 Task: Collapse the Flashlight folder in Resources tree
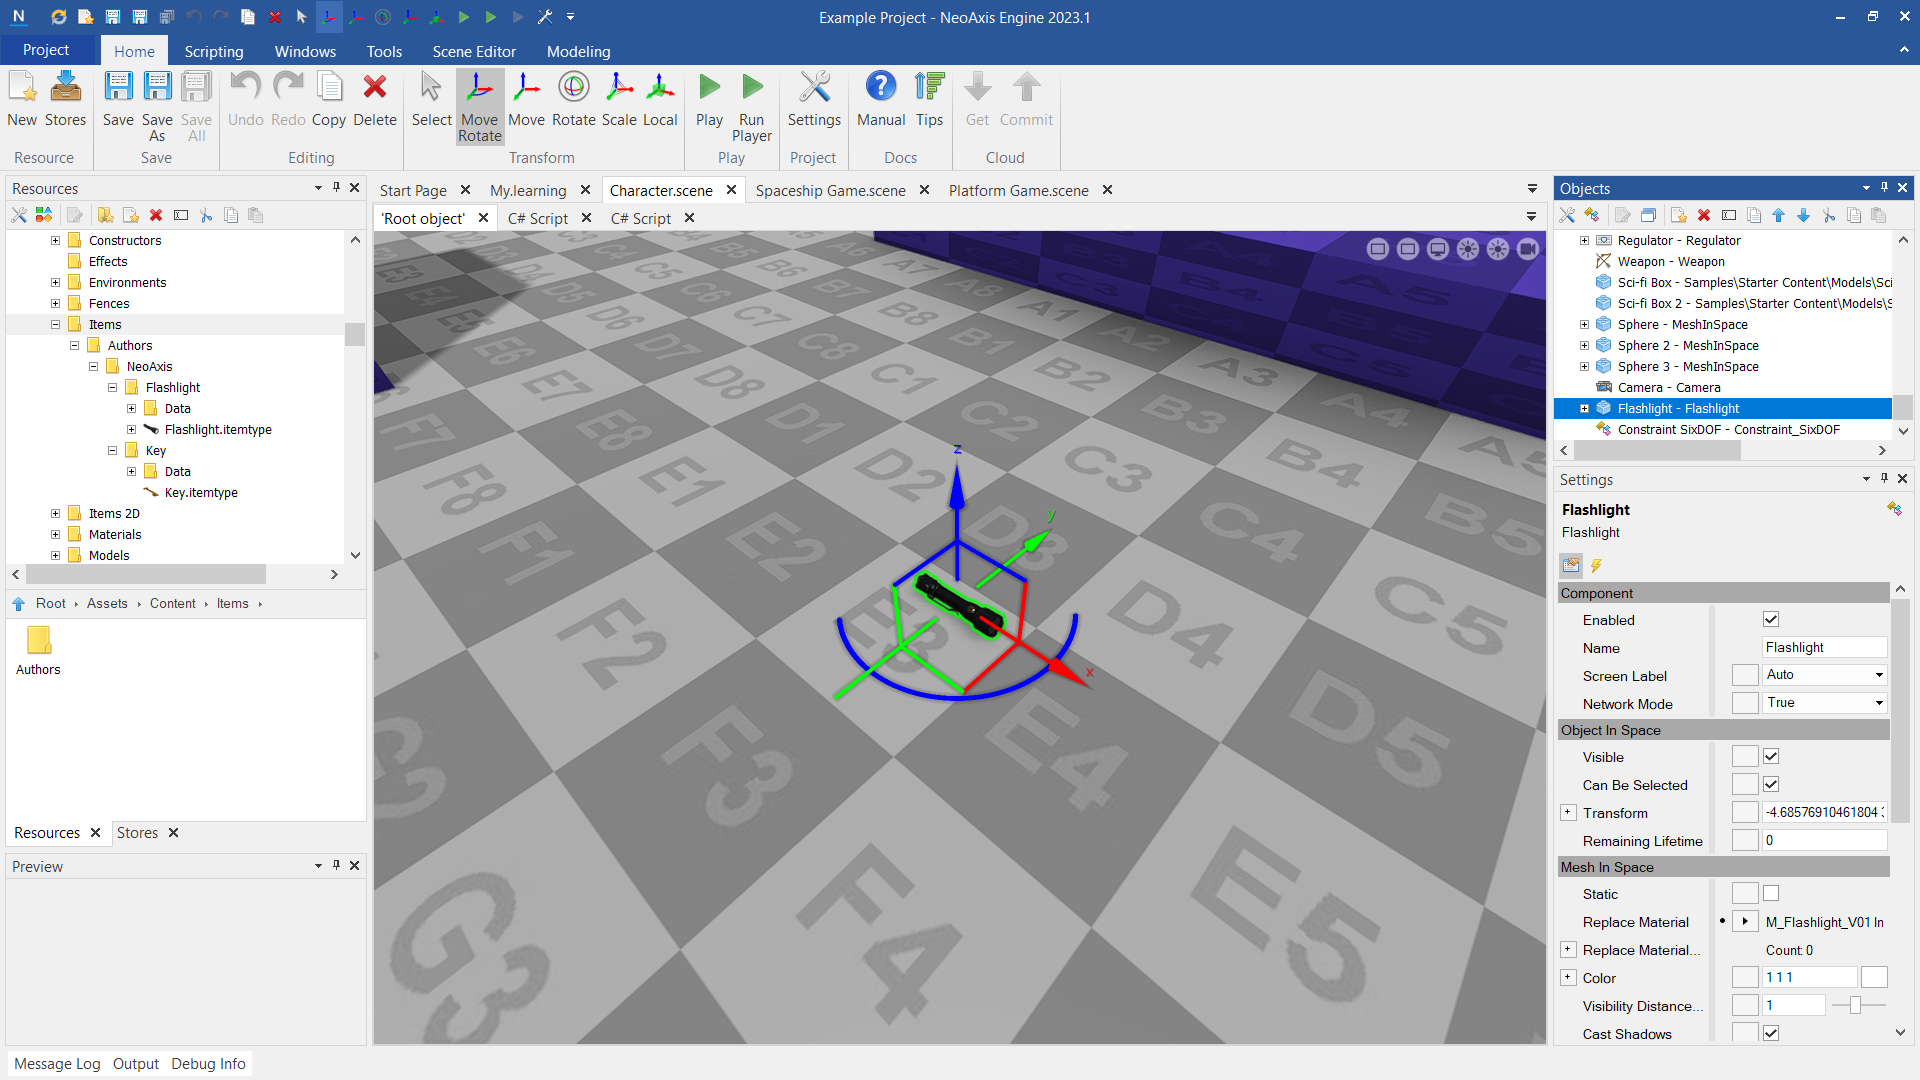[x=113, y=388]
